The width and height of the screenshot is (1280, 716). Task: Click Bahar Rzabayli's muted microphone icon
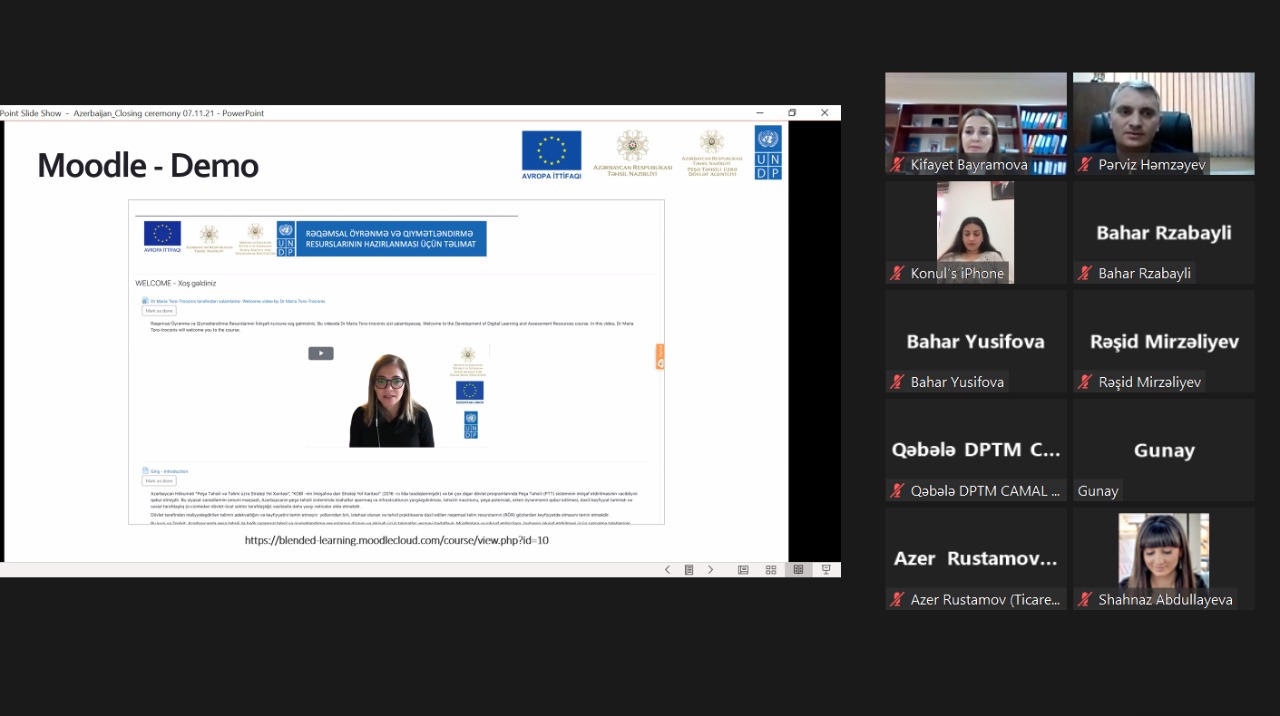pyautogui.click(x=1085, y=273)
